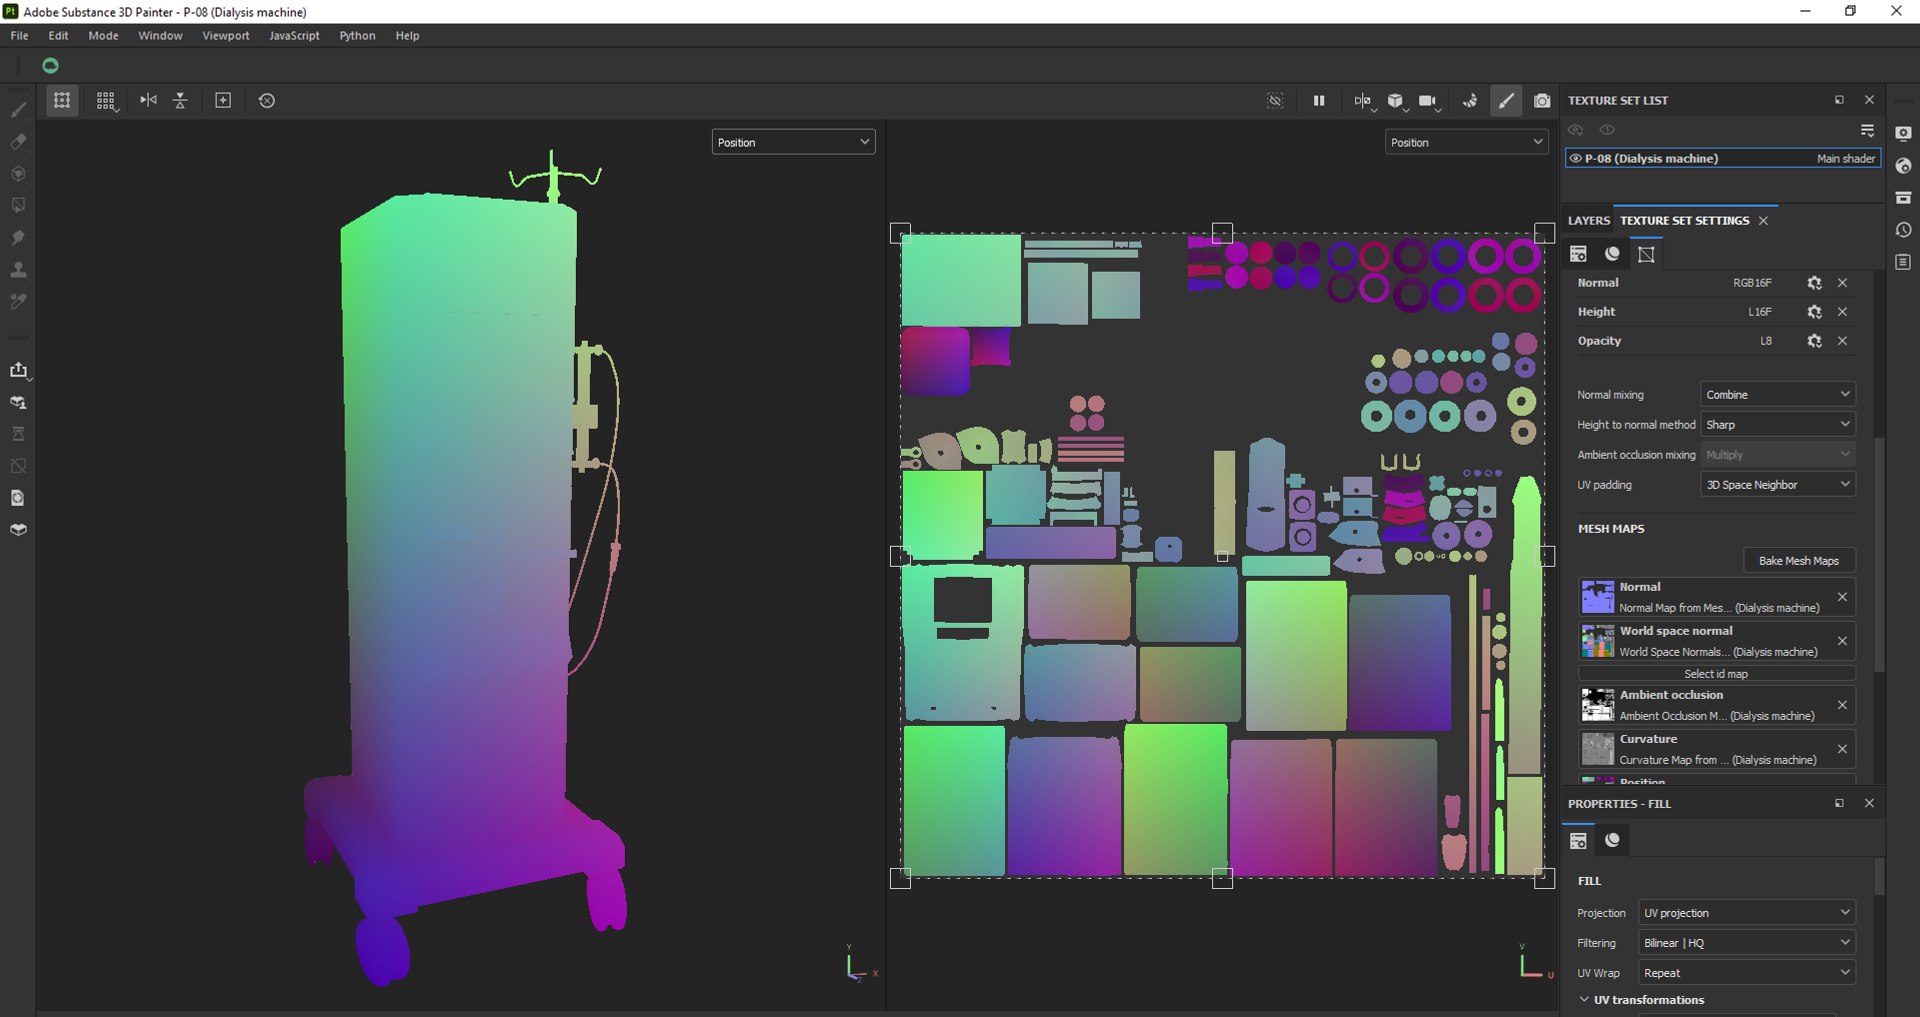Collapse the UV transformations section

[x=1584, y=999]
